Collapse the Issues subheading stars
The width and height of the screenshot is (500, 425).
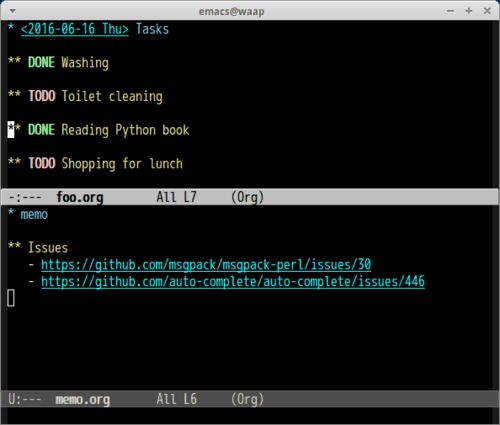[14, 246]
